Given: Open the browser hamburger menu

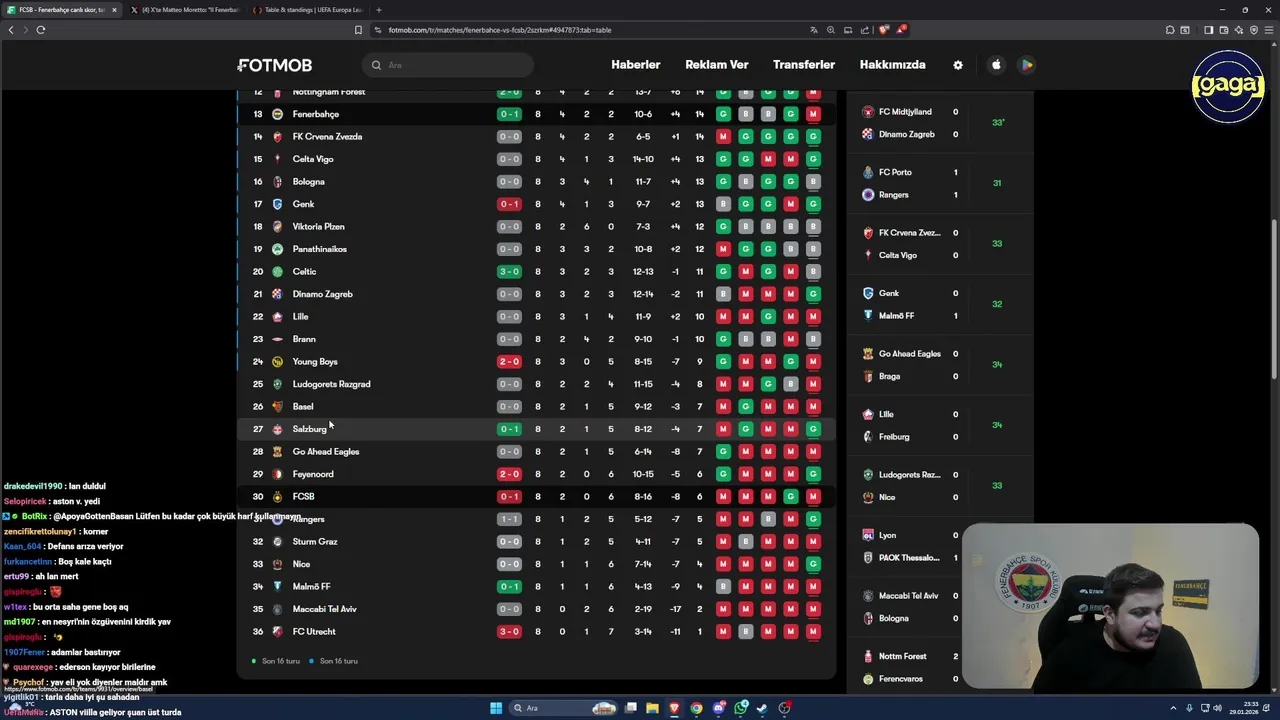Looking at the screenshot, I should point(1269,30).
